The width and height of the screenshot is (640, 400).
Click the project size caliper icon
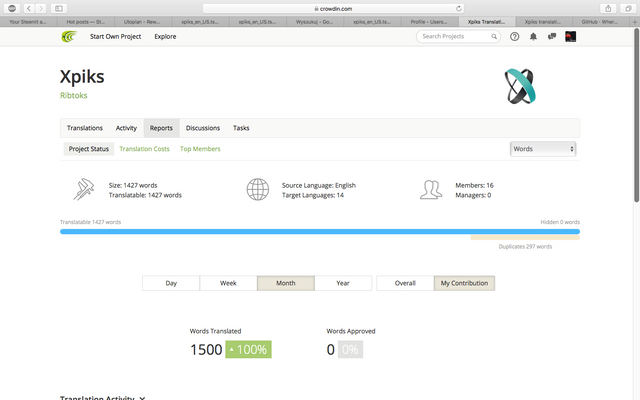84,189
